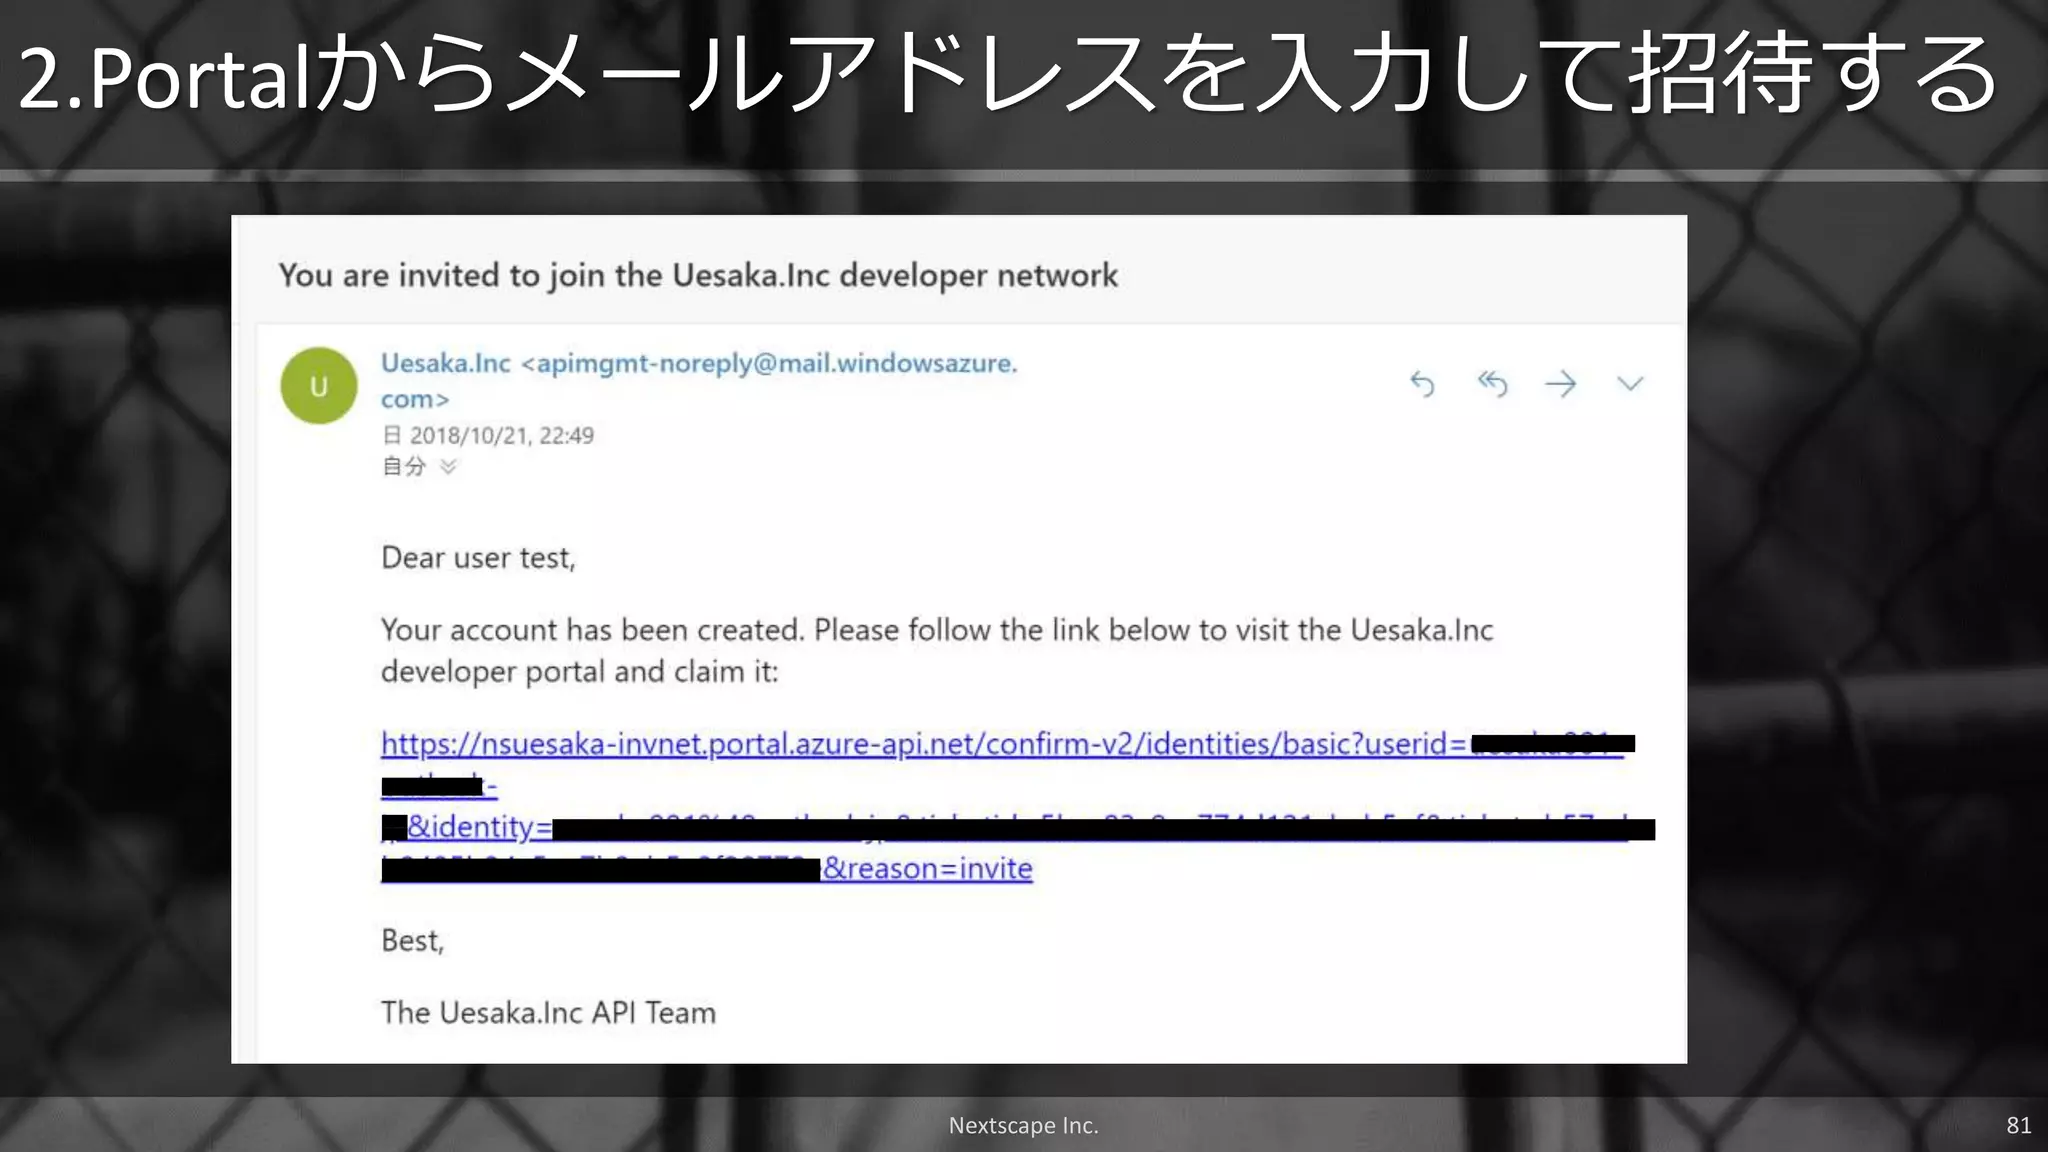
Task: Click the Forward arrow icon
Action: tap(1560, 384)
